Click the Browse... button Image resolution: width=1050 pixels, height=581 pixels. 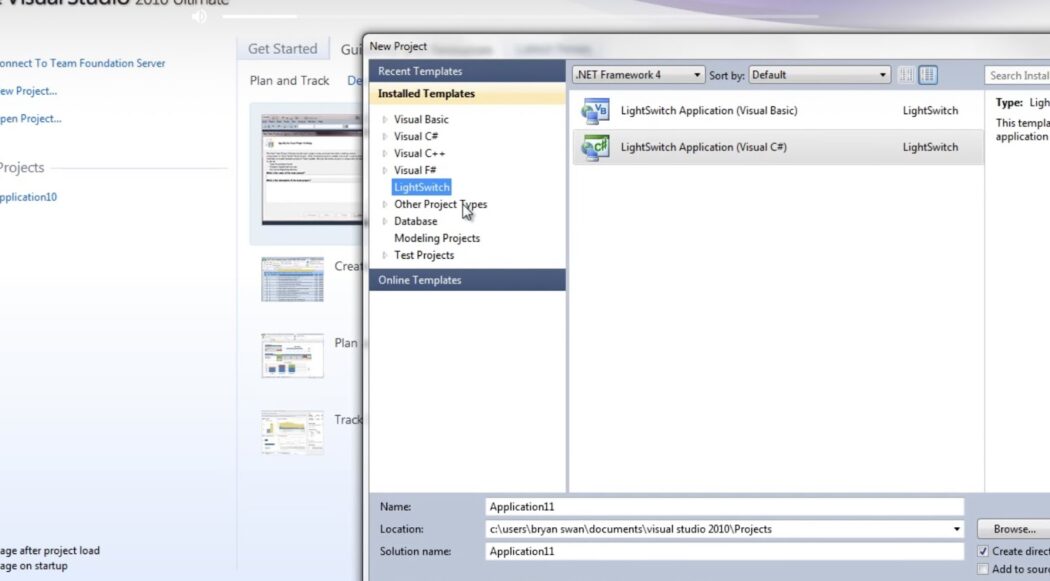pyautogui.click(x=1010, y=528)
